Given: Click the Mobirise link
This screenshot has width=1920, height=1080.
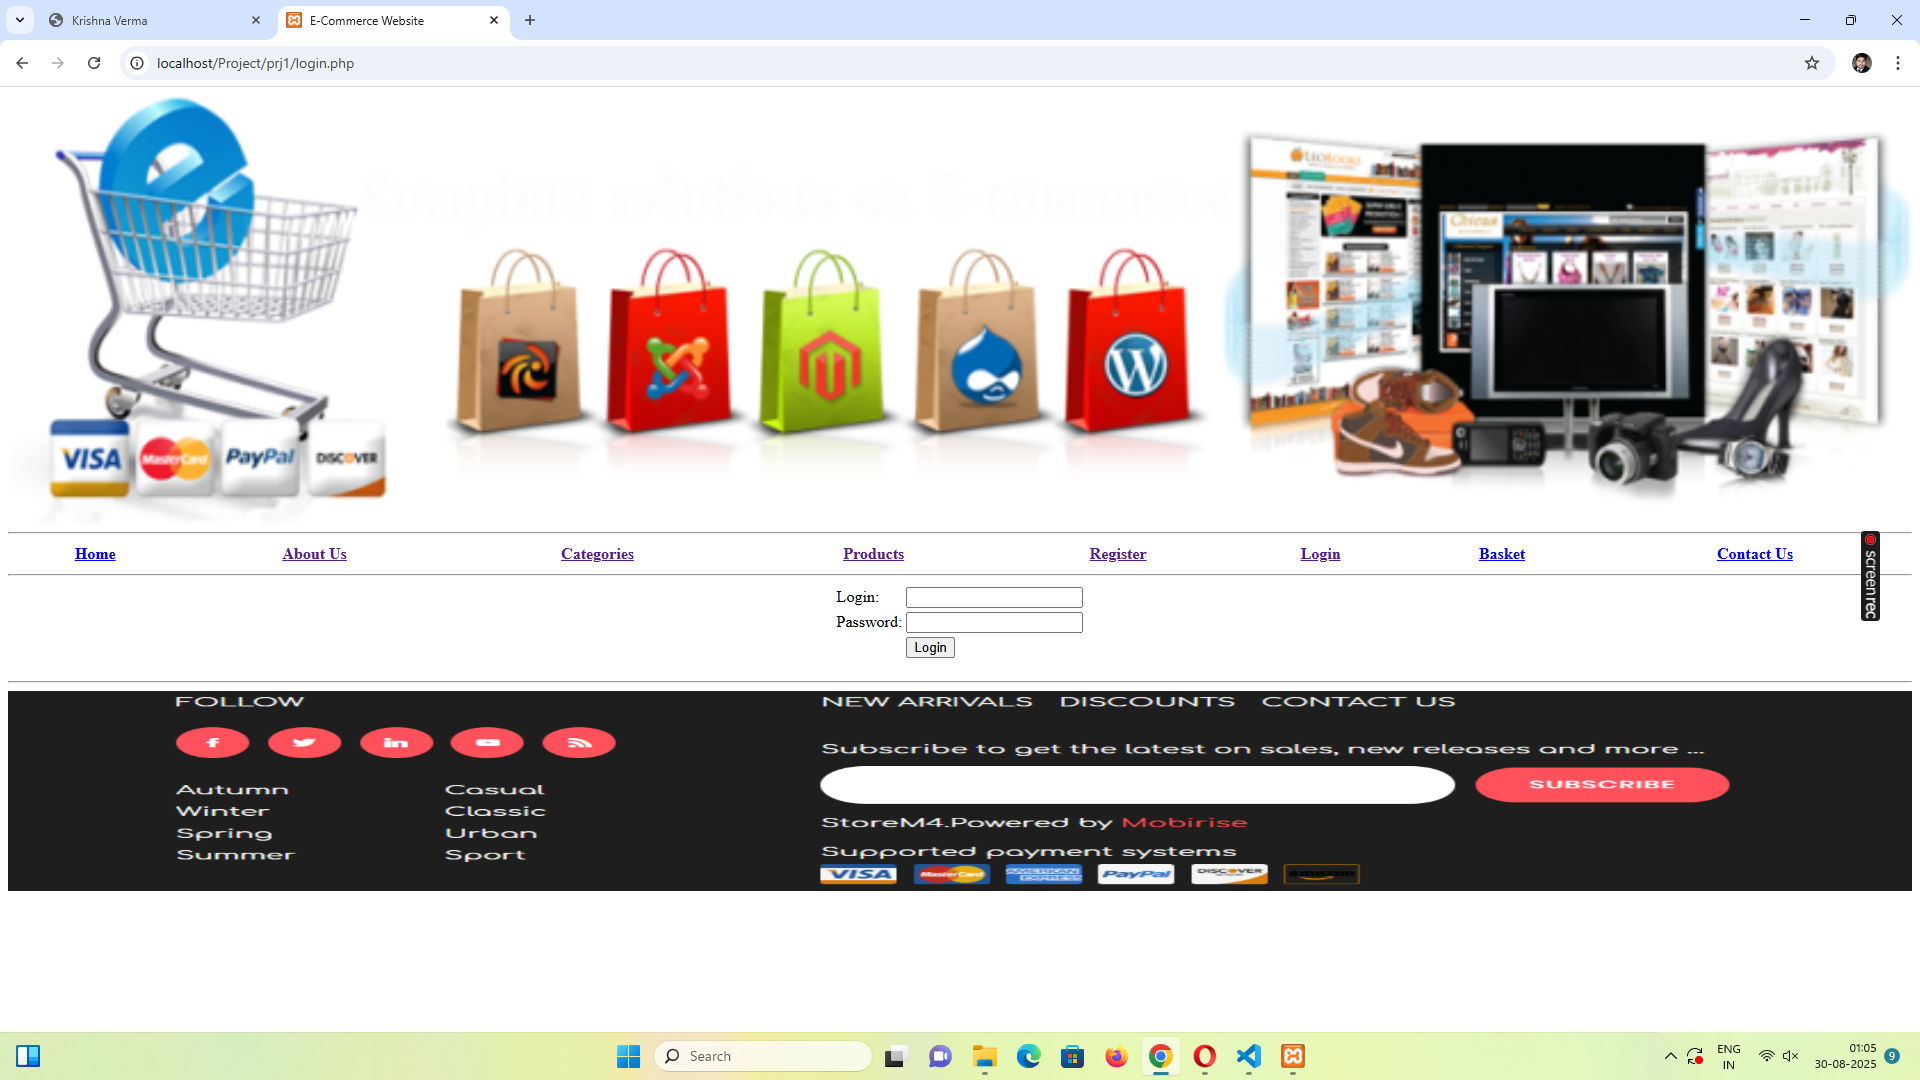Looking at the screenshot, I should pos(1184,823).
